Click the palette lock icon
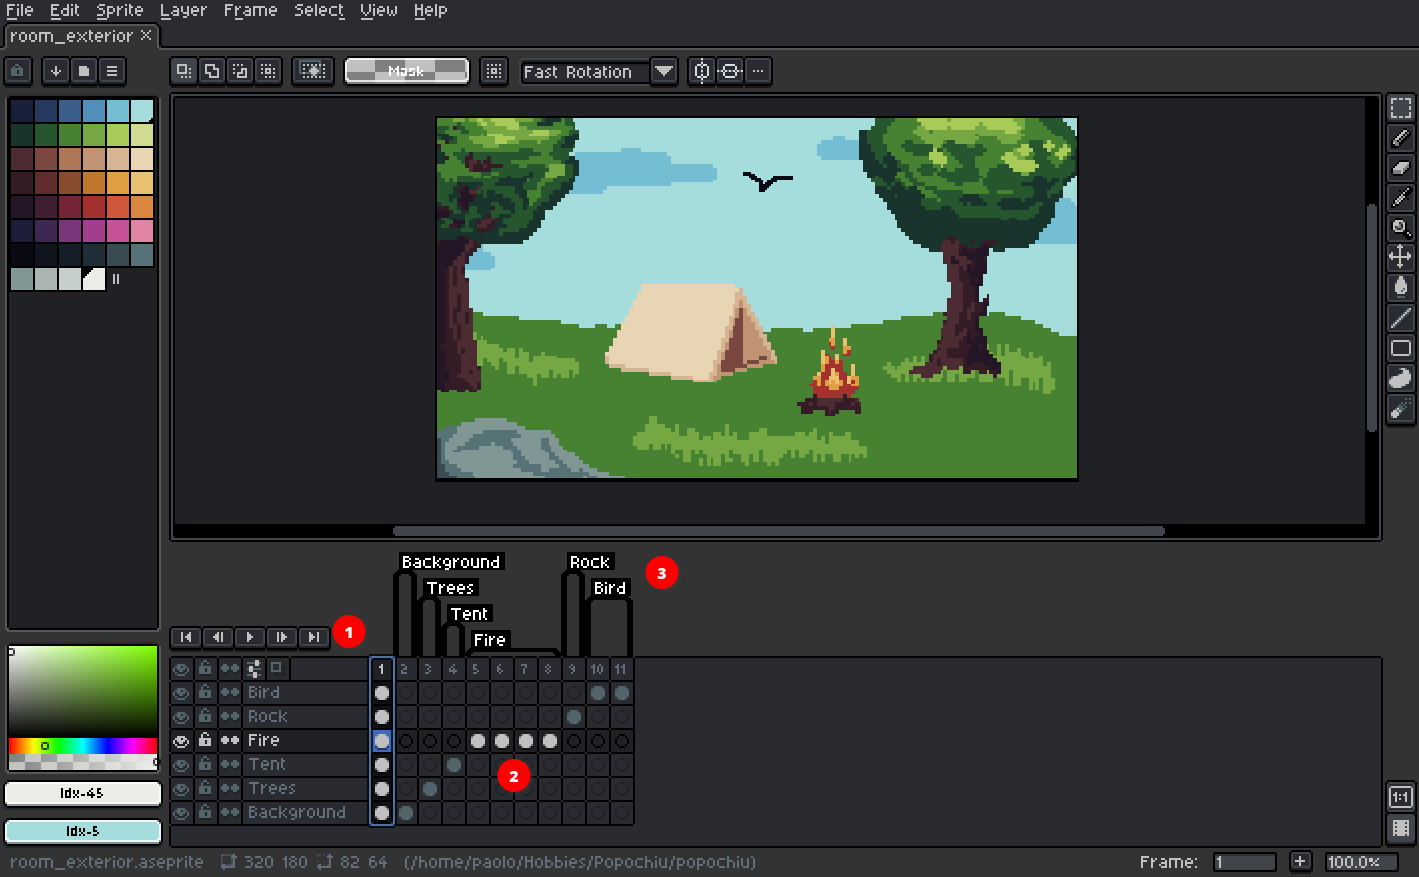This screenshot has width=1419, height=877. (18, 71)
